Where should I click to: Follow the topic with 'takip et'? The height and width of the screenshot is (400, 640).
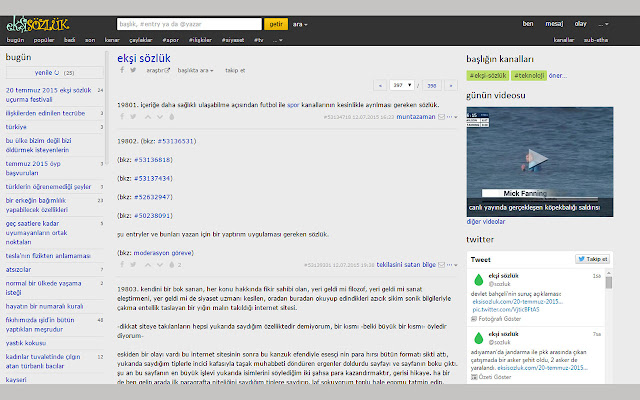235,71
